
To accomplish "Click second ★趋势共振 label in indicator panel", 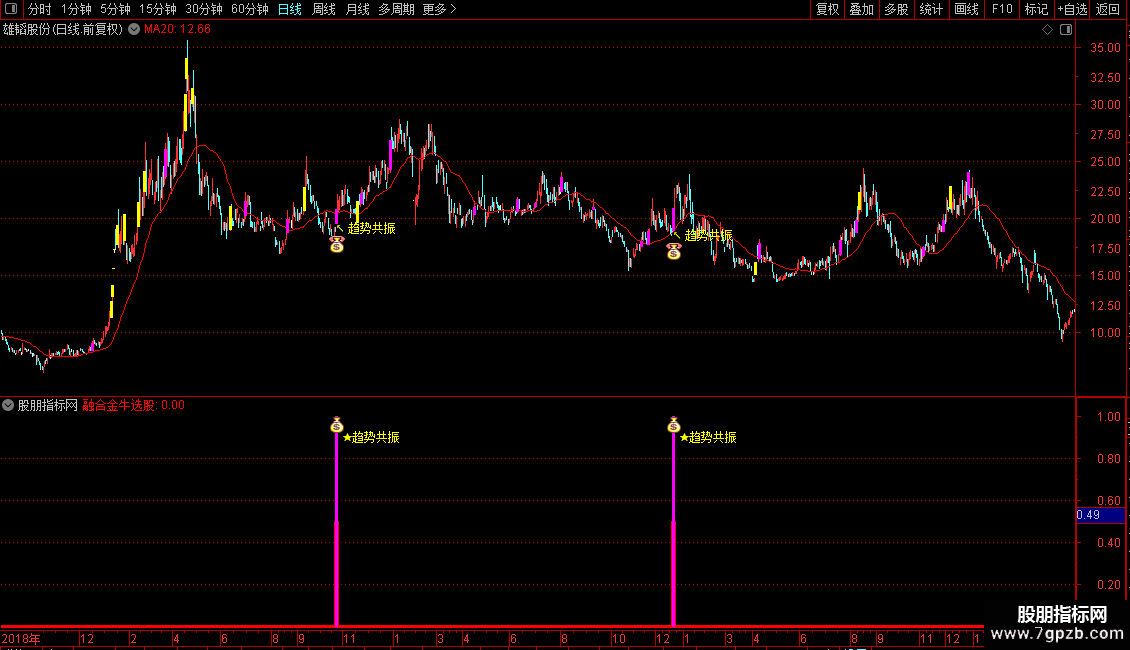I will pyautogui.click(x=708, y=437).
